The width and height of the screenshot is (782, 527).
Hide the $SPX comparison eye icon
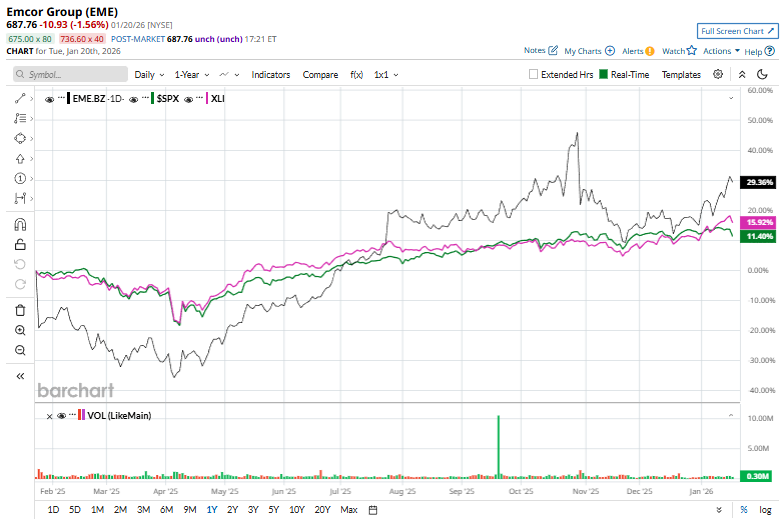(x=134, y=99)
